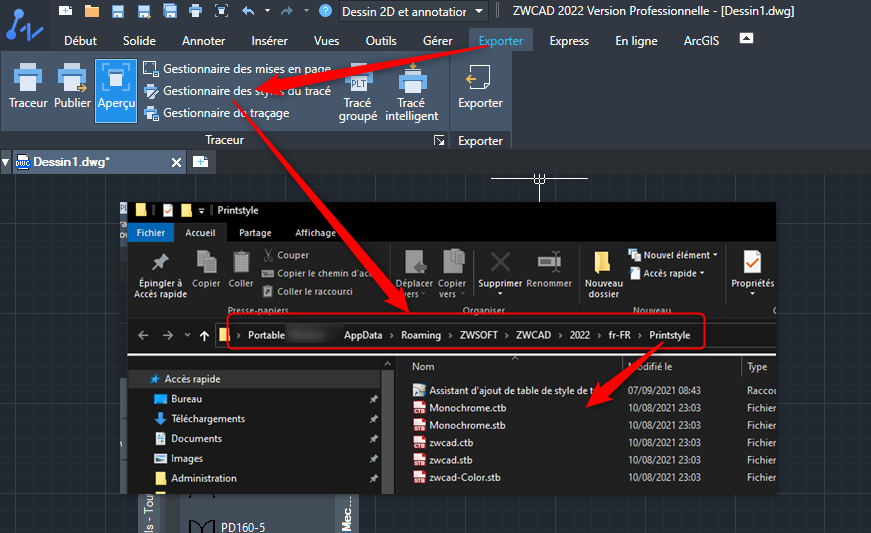Click the Coller button in Explorer ribbon
This screenshot has width=871, height=533.
point(241,269)
